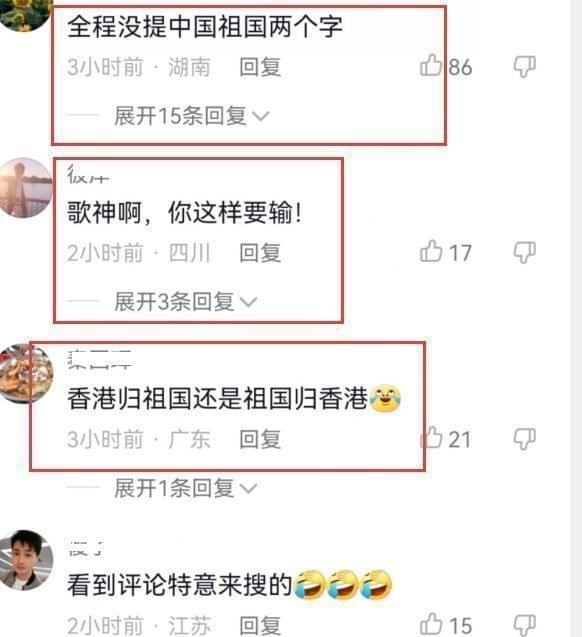582x637 pixels.
Task: Dislike the Guangdong comment
Action: [525, 439]
